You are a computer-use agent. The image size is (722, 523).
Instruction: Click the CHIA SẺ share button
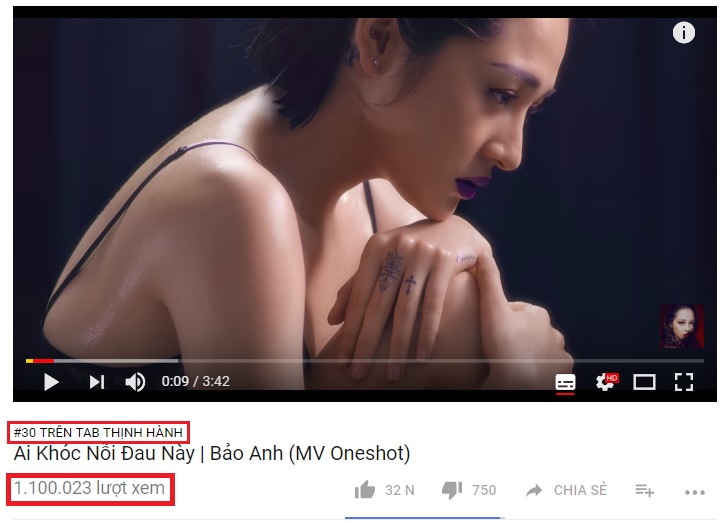pos(580,490)
